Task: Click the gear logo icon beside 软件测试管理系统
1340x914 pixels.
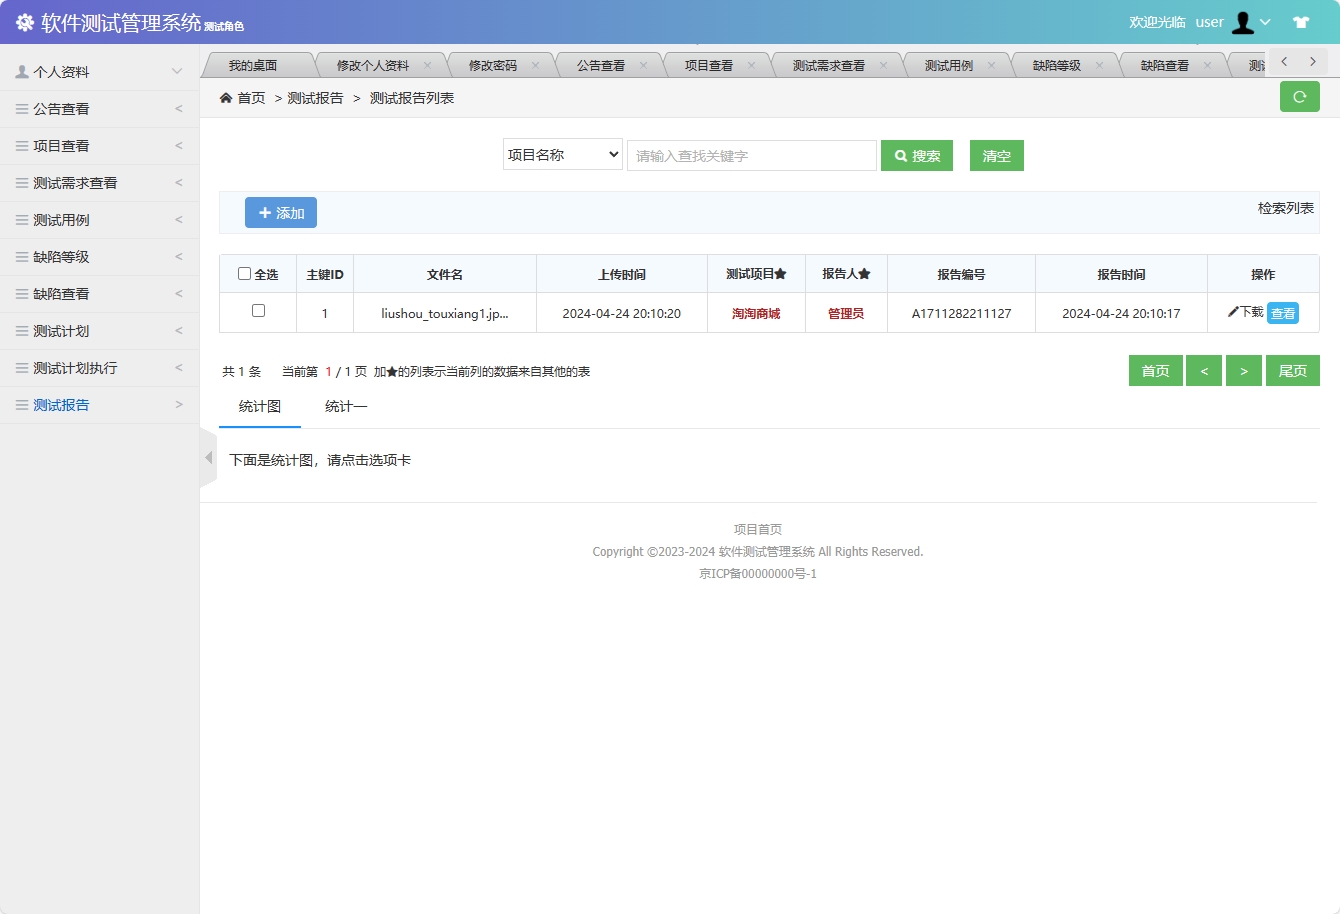Action: 25,21
